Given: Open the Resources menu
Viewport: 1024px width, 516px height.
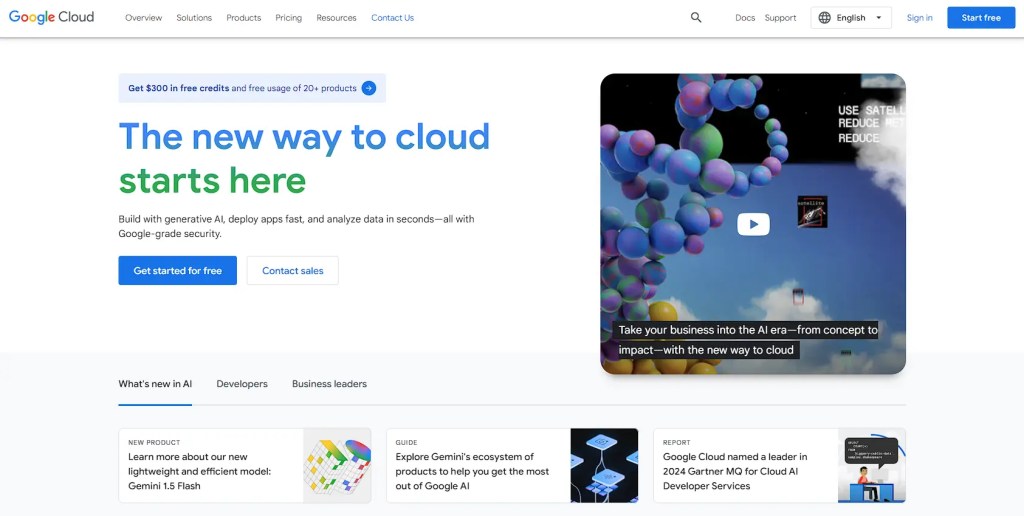Looking at the screenshot, I should pyautogui.click(x=336, y=18).
